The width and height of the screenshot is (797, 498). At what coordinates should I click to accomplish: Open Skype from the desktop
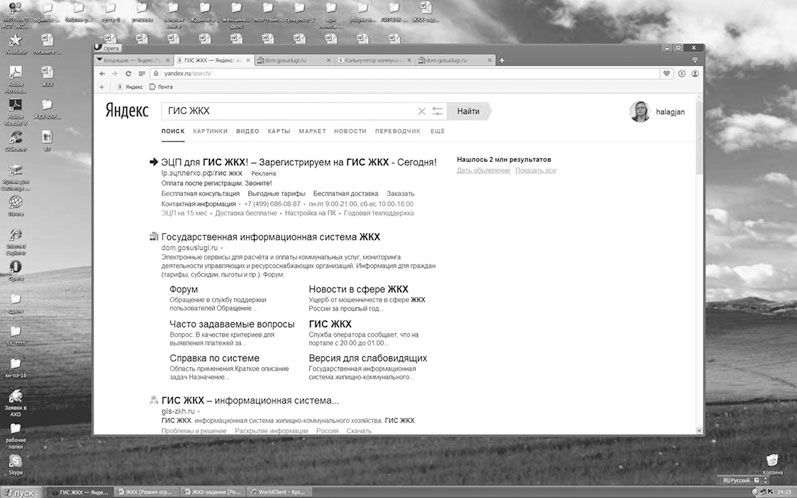coord(15,464)
